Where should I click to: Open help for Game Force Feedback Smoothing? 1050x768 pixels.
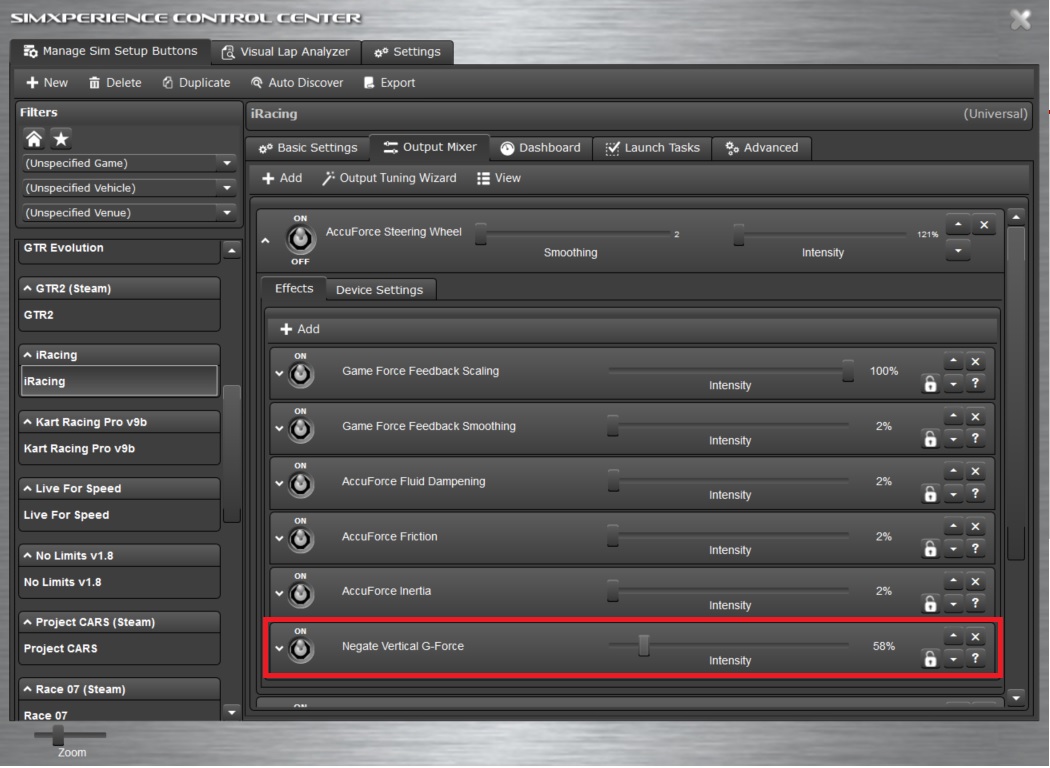976,438
